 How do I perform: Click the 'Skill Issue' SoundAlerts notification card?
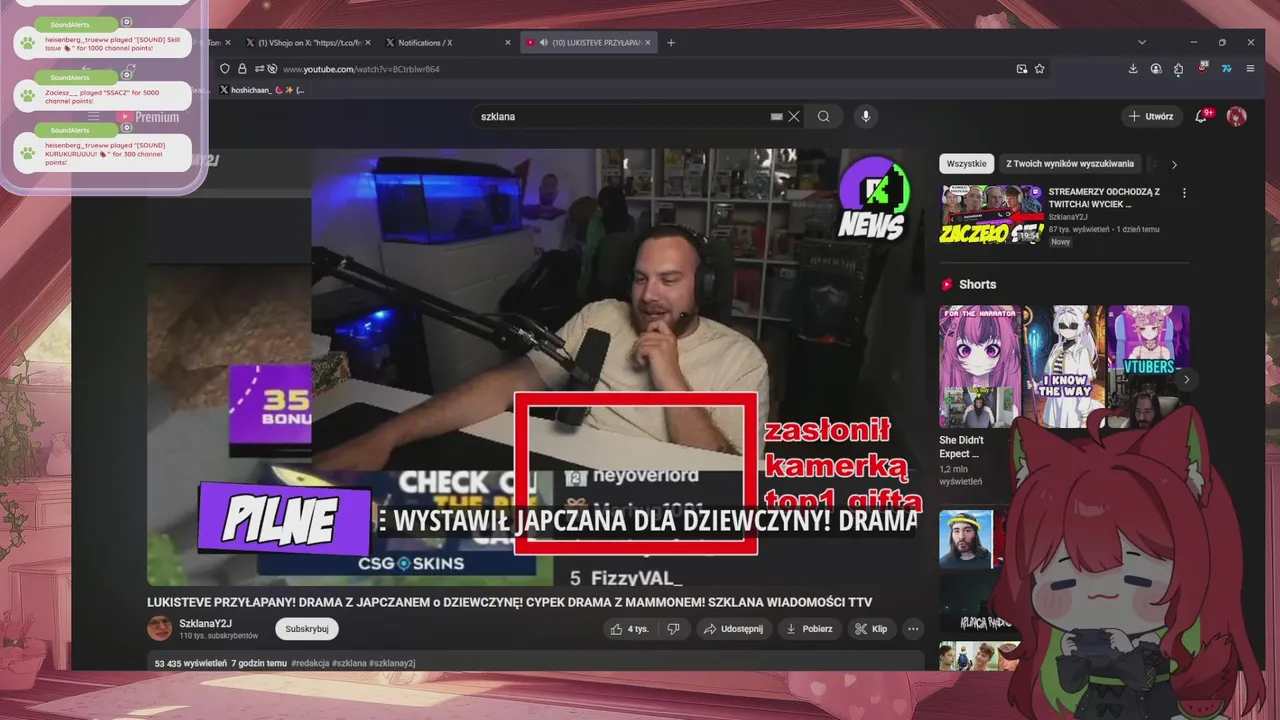[103, 42]
